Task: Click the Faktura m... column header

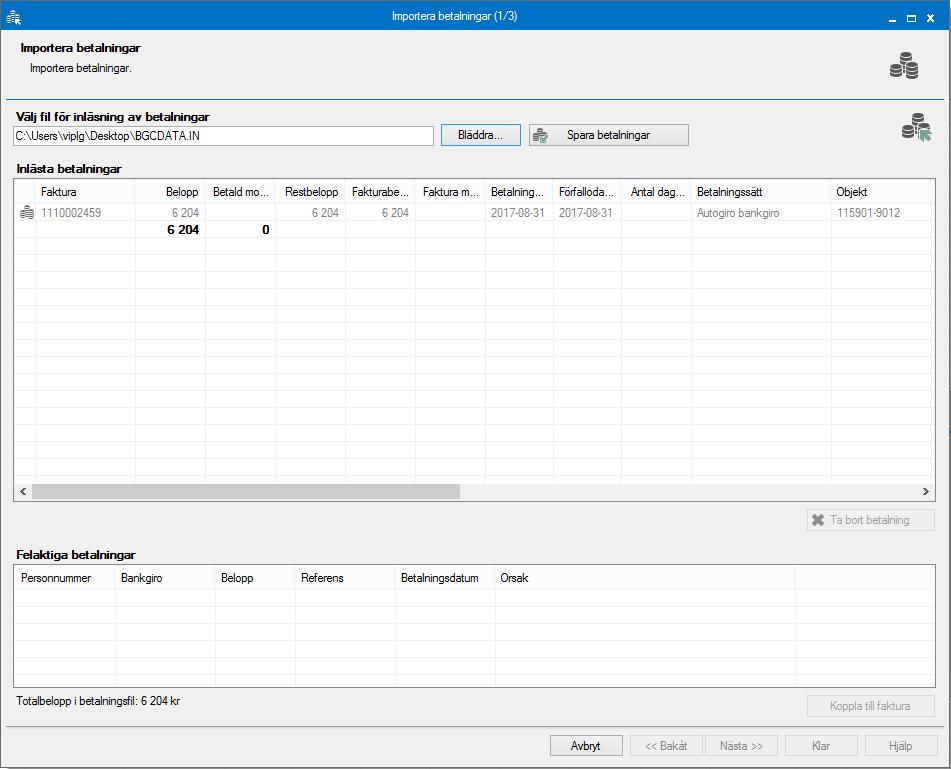Action: click(450, 192)
